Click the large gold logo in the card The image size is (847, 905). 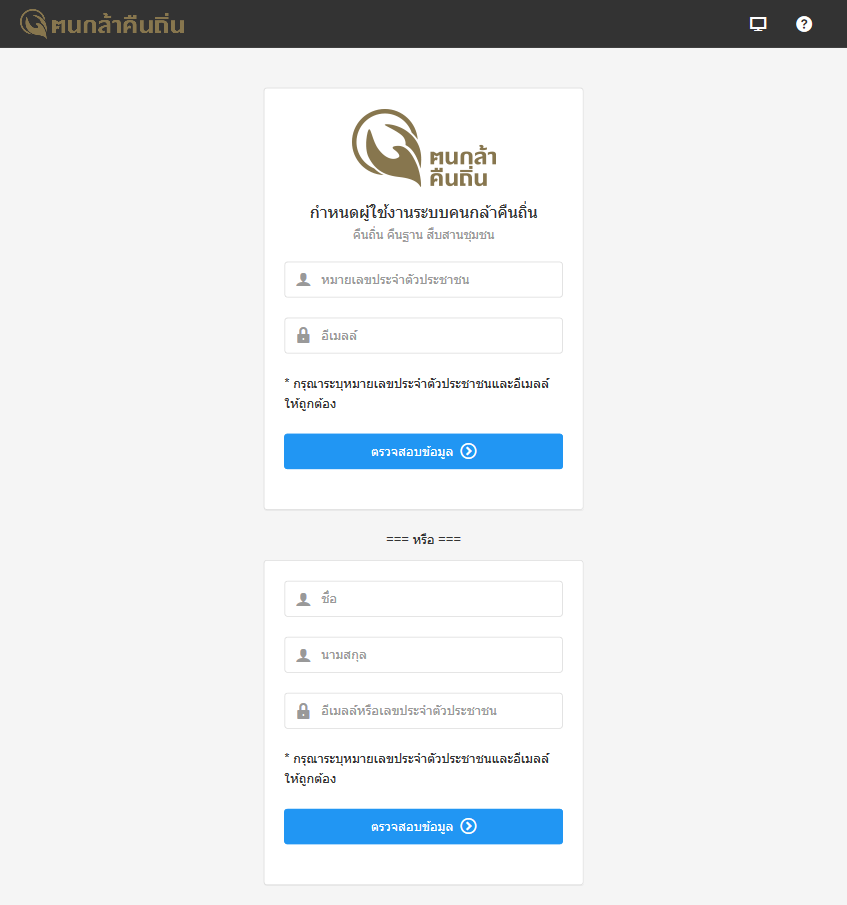(x=424, y=148)
